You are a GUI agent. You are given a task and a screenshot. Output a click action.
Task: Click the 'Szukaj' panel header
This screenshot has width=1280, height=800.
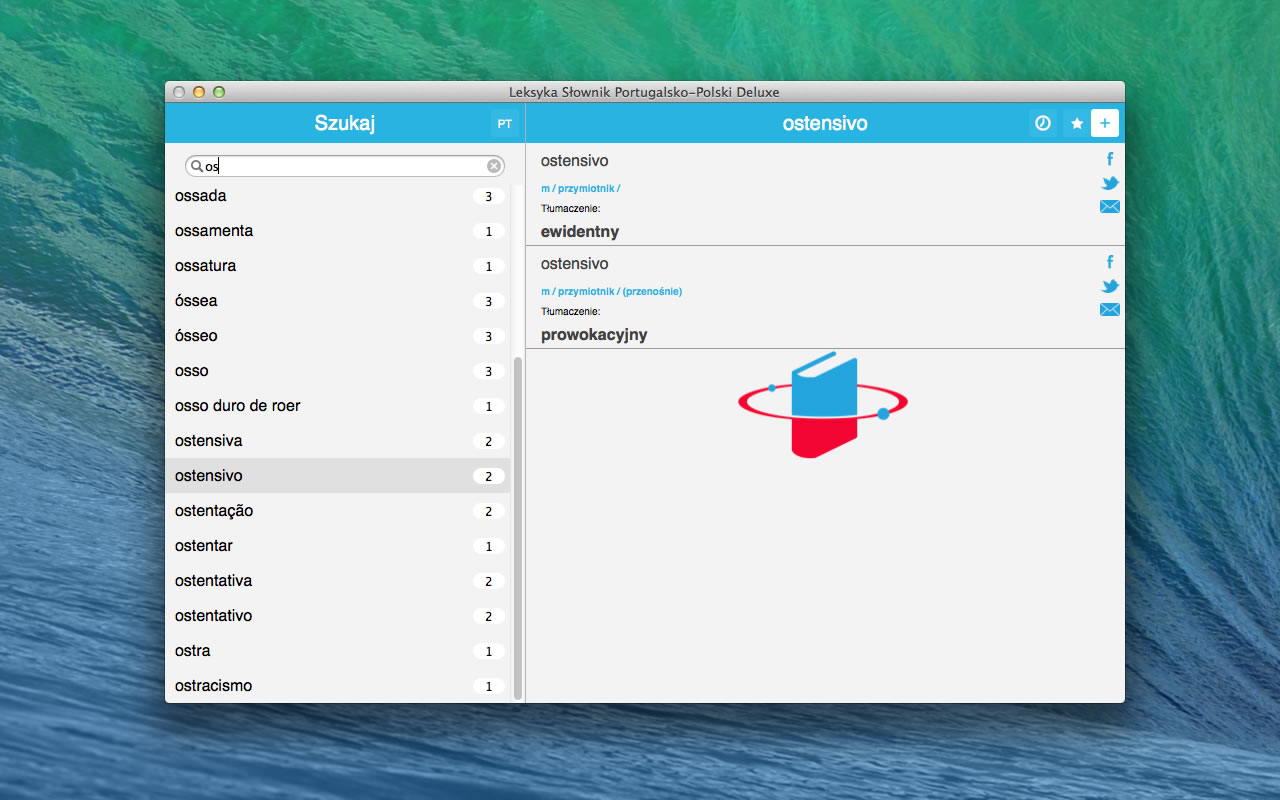click(345, 123)
